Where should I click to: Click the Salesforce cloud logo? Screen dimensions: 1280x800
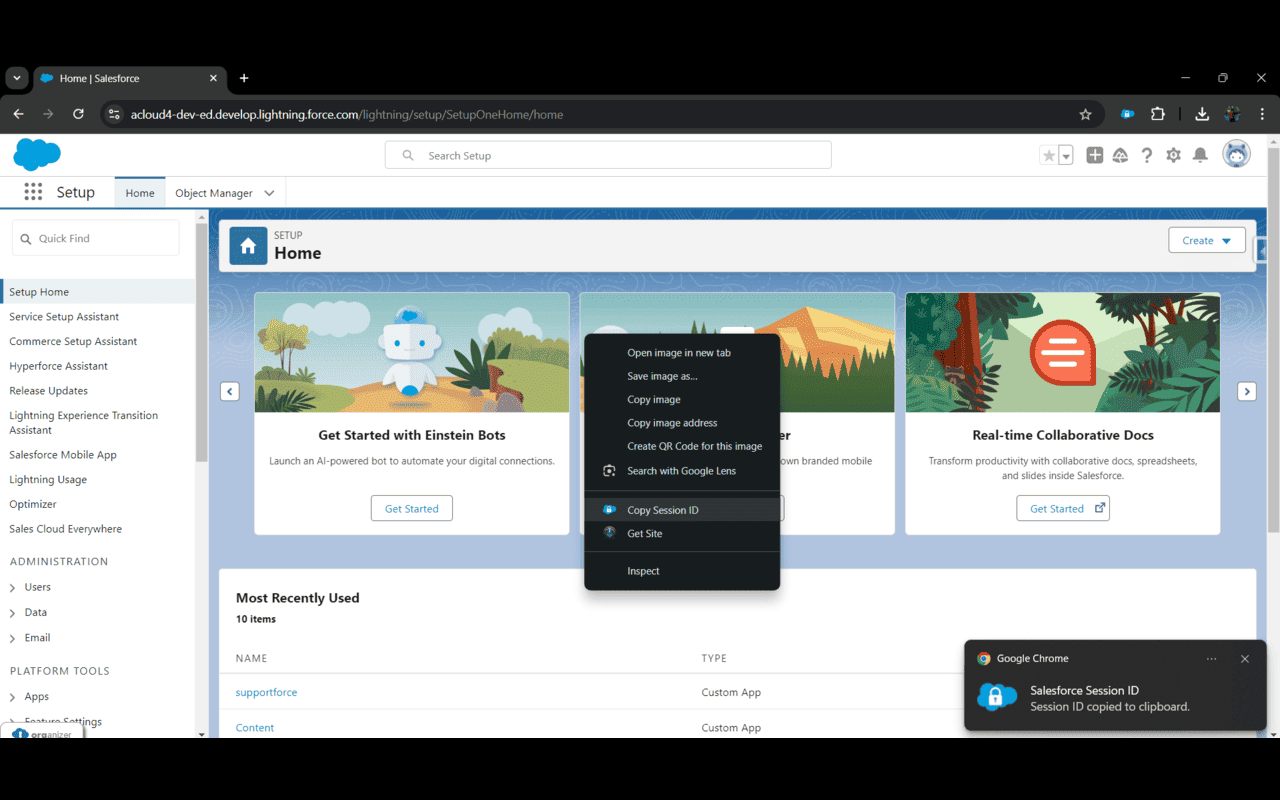pos(37,155)
